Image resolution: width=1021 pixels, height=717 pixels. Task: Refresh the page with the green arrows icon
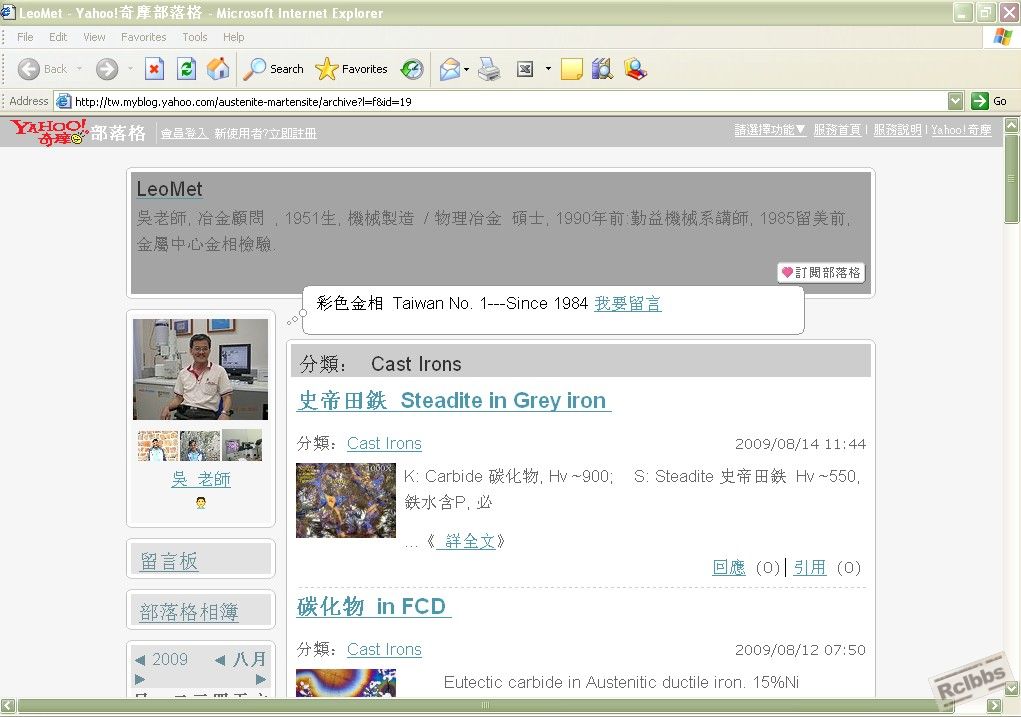186,69
